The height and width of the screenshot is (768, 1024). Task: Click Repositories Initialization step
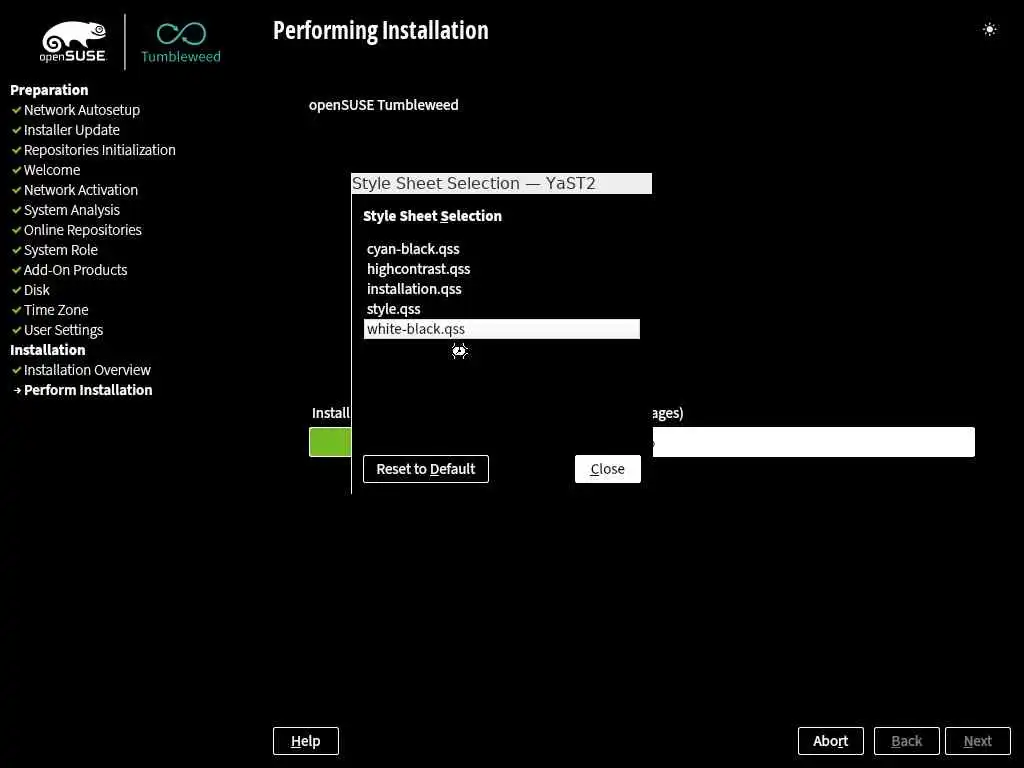click(100, 150)
